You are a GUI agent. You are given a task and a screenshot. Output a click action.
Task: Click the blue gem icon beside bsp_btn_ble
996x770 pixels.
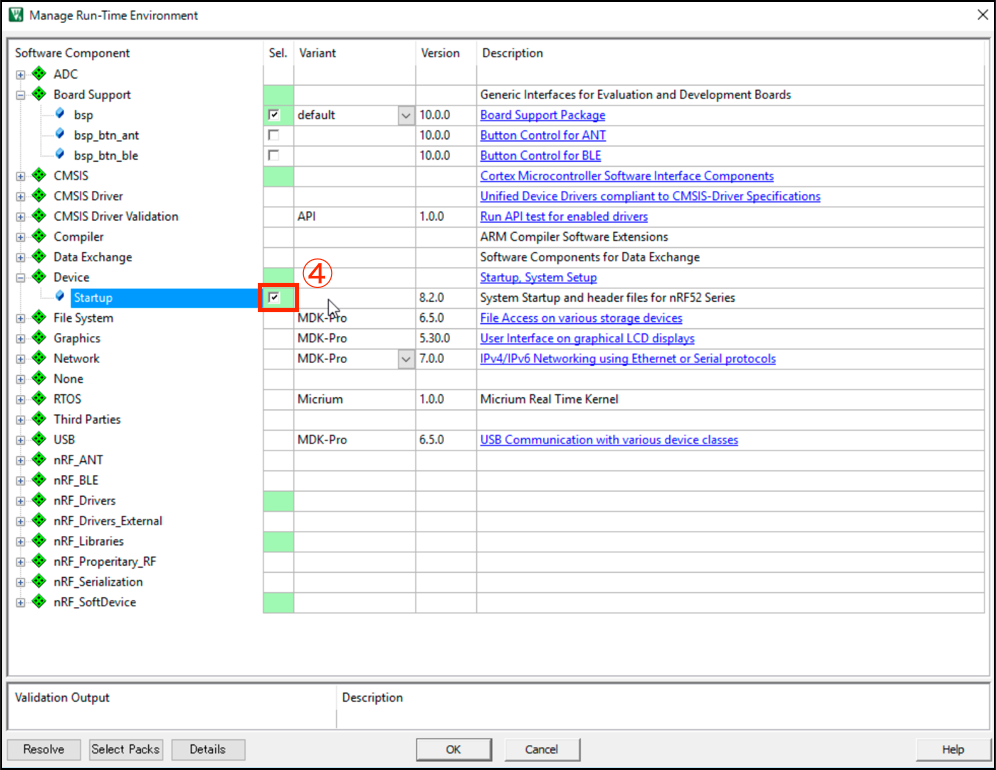pyautogui.click(x=60, y=156)
